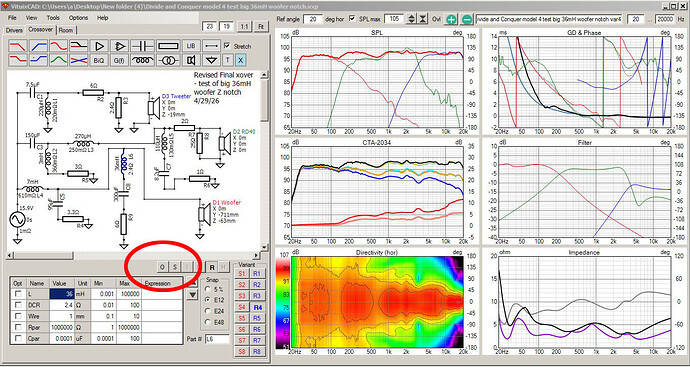Viewport: 690px width, 367px height.
Task: Store variant with S8 button
Action: [242, 352]
